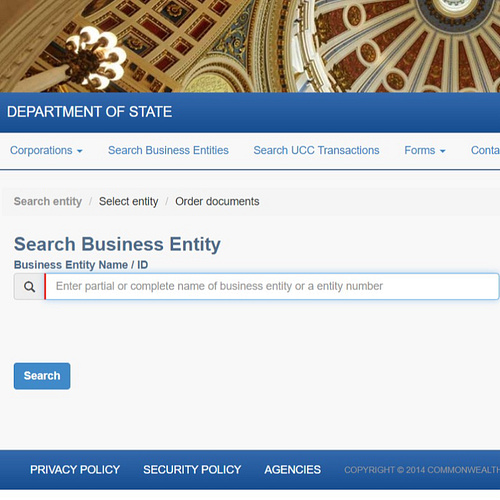Click the capitol dome banner image
Viewport: 500px width, 500px height.
(250, 46)
